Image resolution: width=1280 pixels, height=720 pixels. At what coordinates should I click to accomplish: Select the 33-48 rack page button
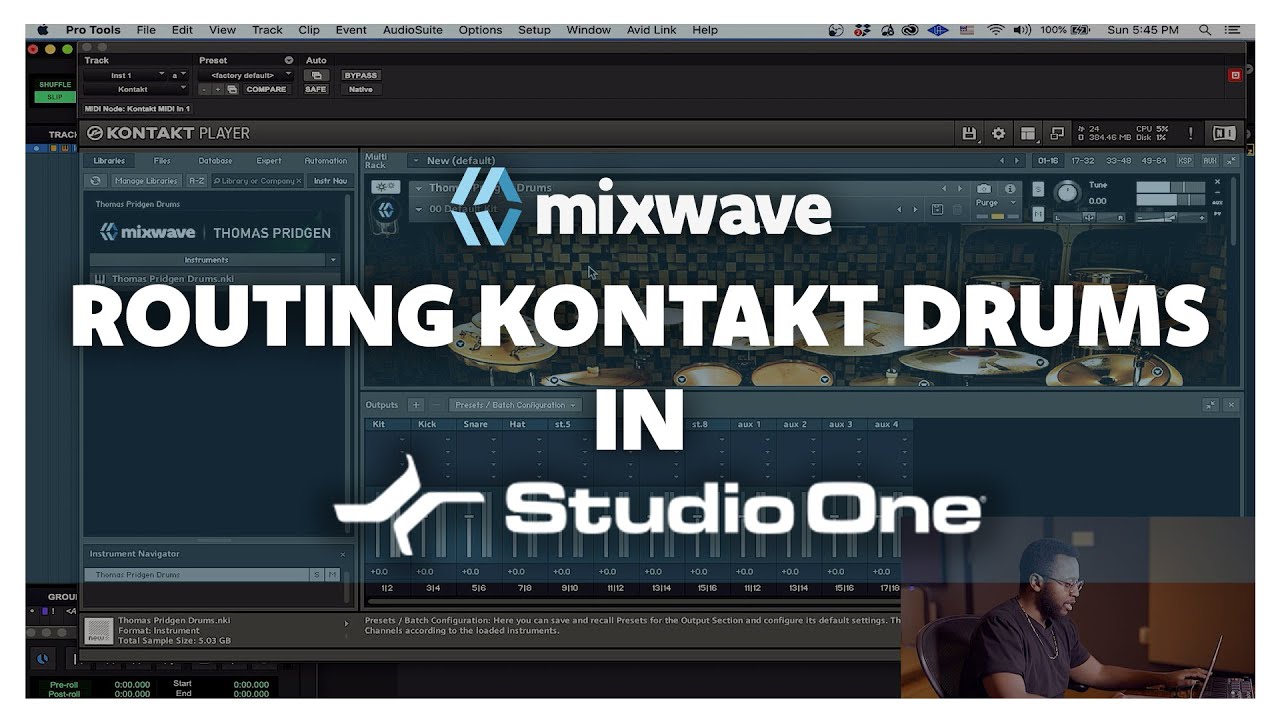coord(1119,160)
